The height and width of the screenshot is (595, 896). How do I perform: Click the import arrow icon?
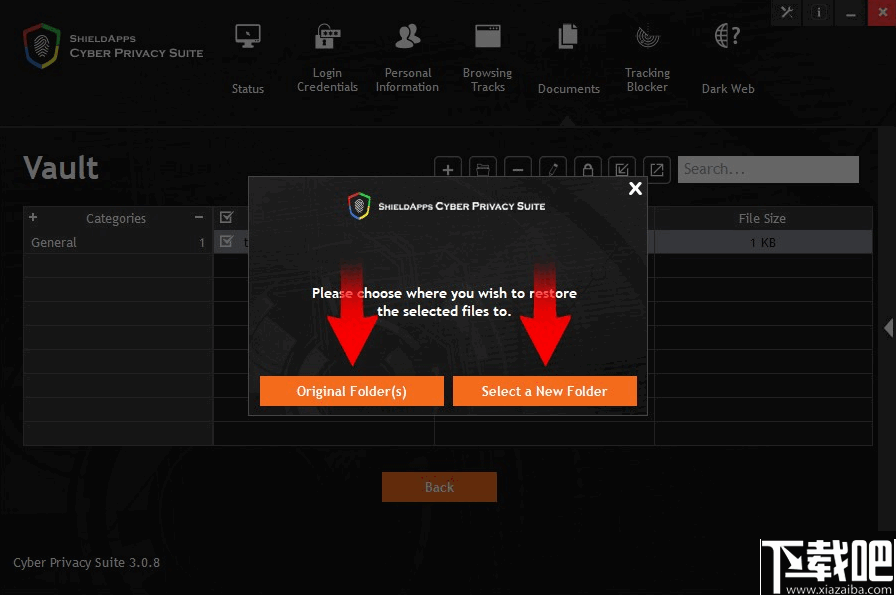pos(622,170)
